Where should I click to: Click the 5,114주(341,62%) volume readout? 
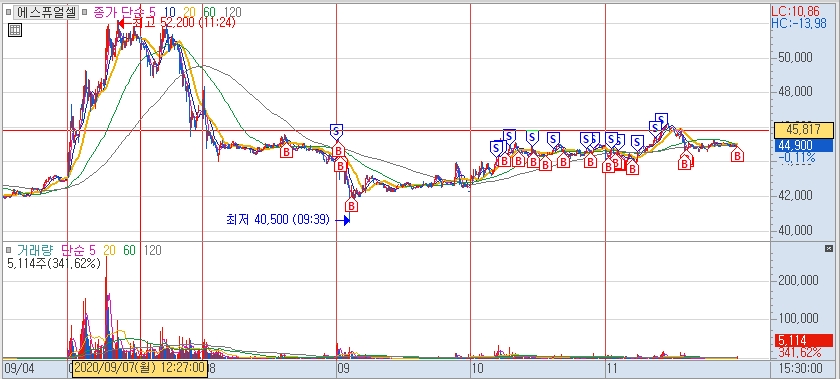[54, 263]
